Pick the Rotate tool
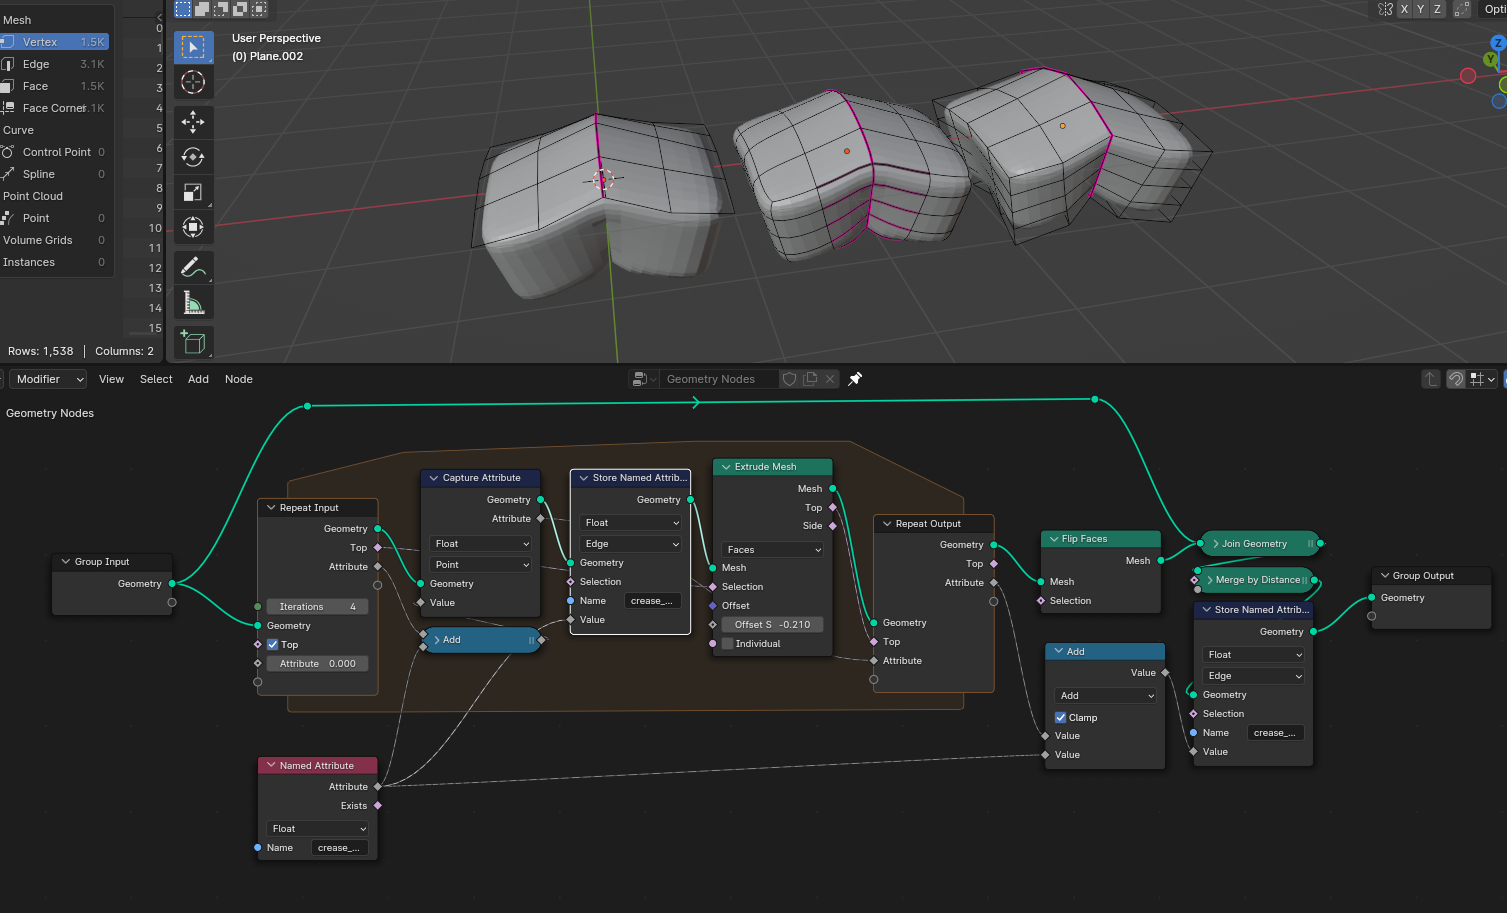The height and width of the screenshot is (913, 1507). 194,157
